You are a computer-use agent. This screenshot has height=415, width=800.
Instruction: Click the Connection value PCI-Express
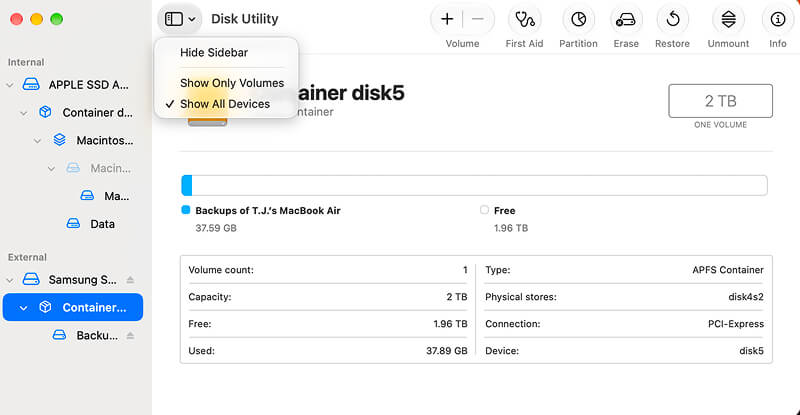(x=736, y=324)
